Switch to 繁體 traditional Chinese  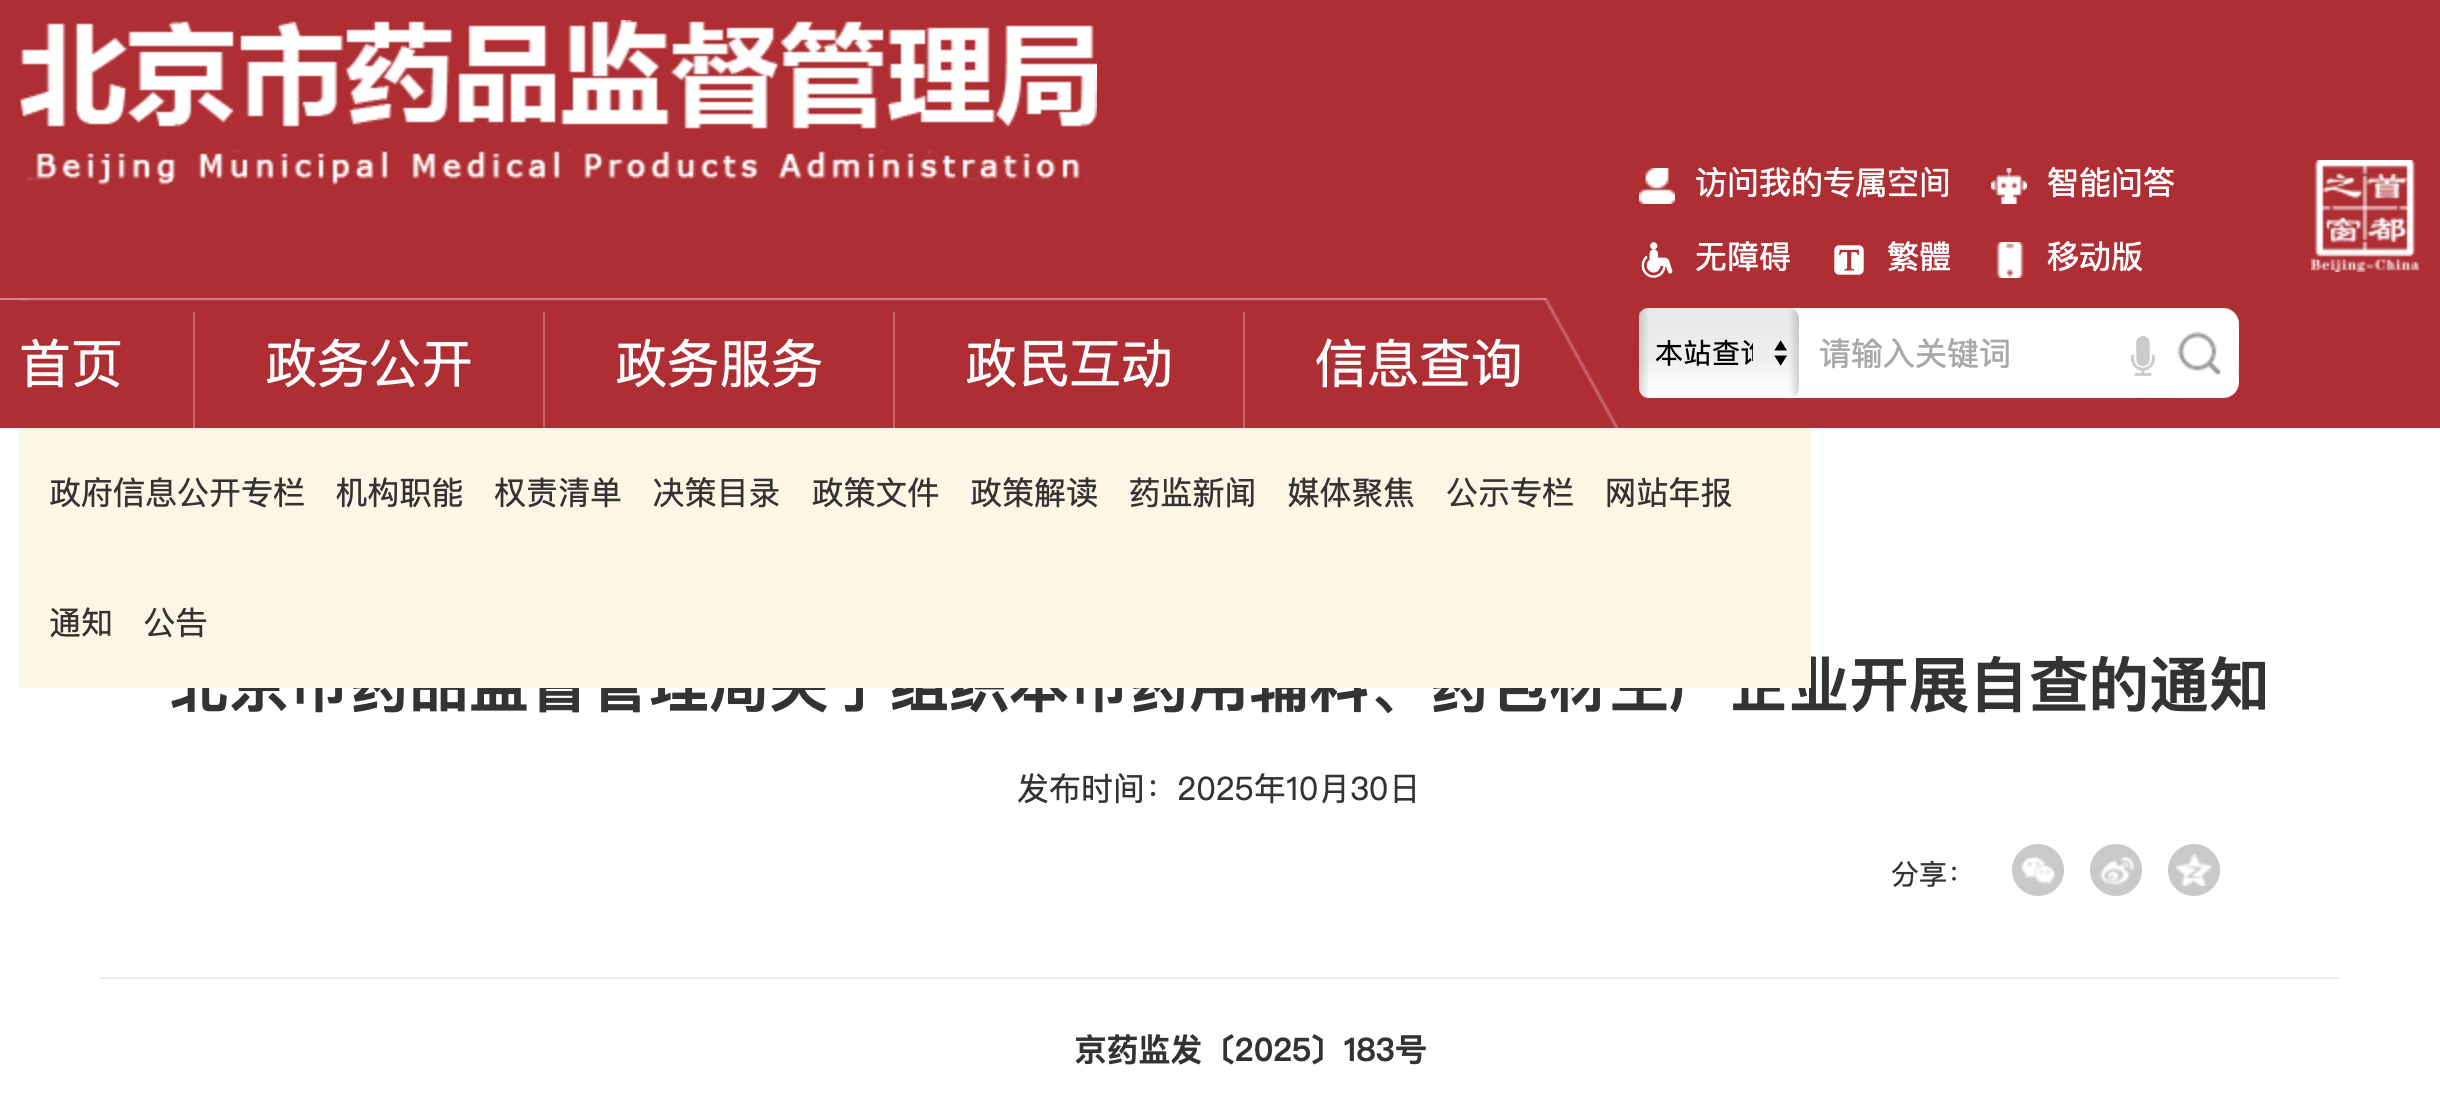tap(1917, 257)
